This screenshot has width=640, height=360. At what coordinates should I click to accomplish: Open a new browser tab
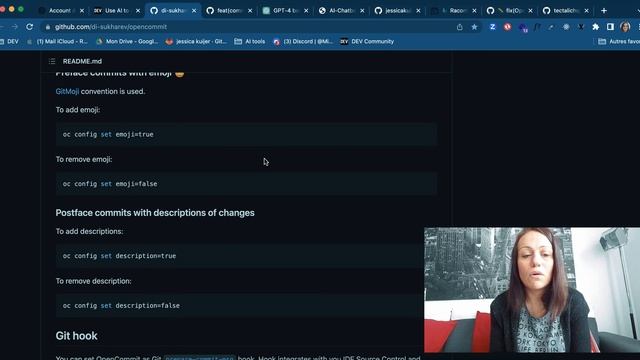[x=604, y=11]
